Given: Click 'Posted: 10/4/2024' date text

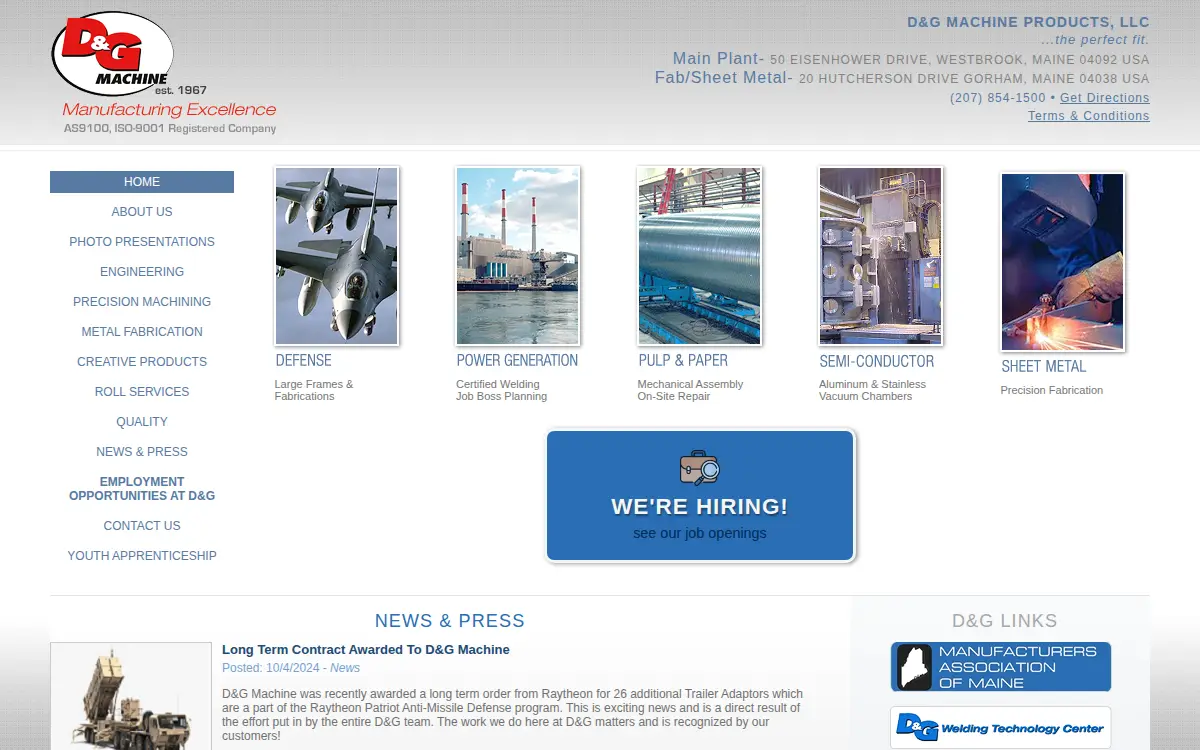Looking at the screenshot, I should point(270,668).
